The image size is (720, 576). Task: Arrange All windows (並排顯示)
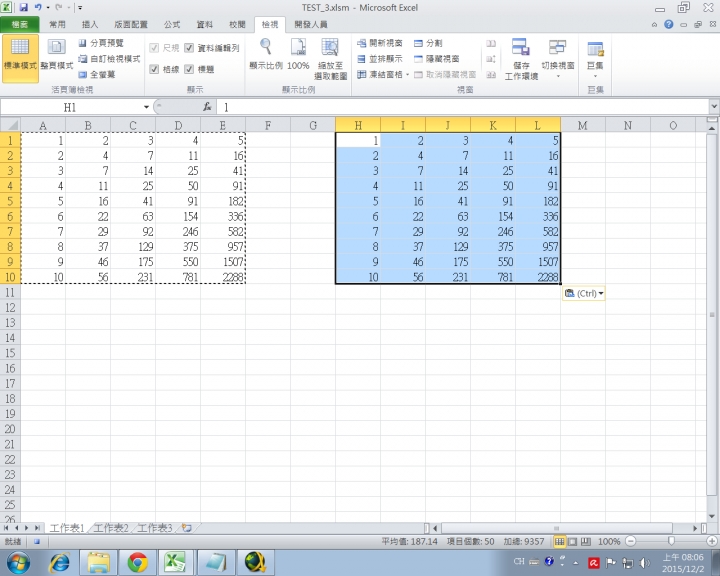tap(380, 59)
